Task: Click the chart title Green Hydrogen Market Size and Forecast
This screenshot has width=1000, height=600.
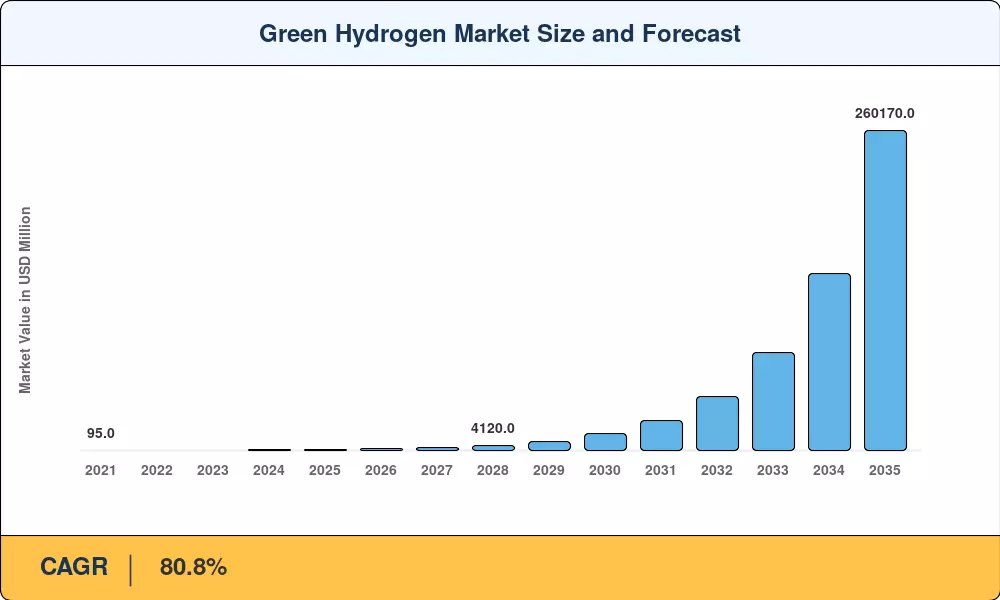Action: point(500,33)
